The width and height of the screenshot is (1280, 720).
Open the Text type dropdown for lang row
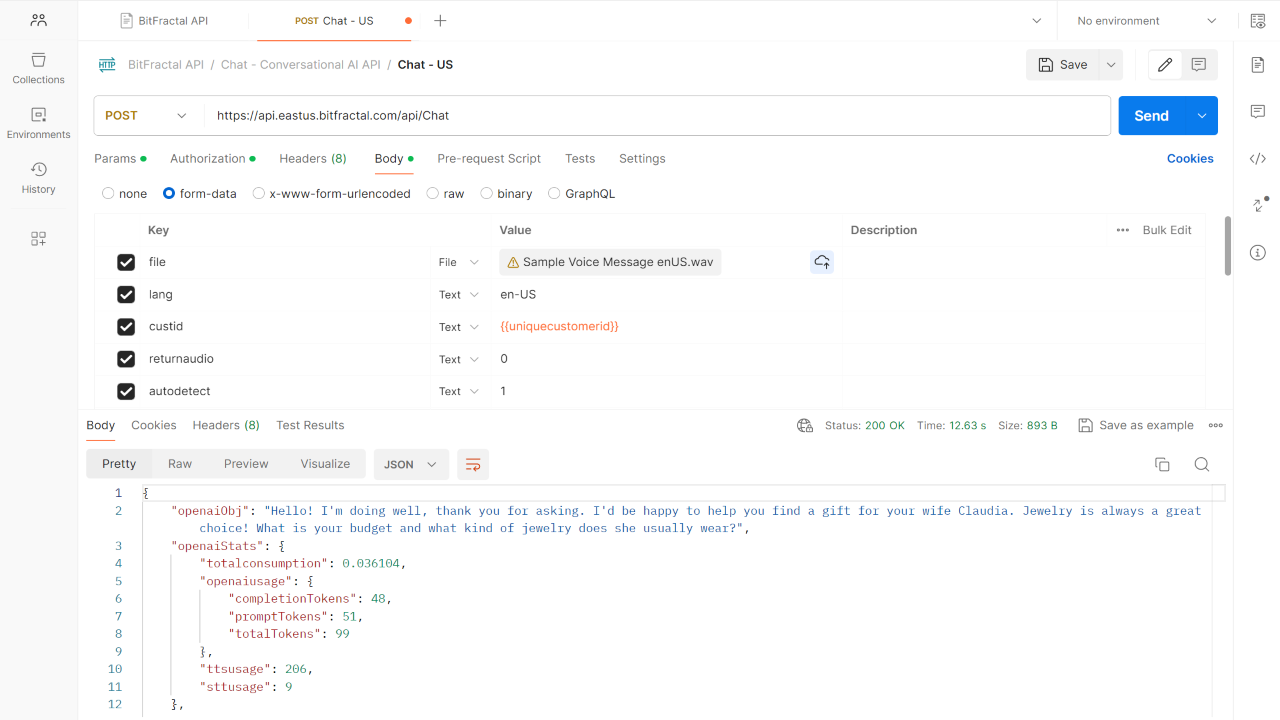(460, 294)
